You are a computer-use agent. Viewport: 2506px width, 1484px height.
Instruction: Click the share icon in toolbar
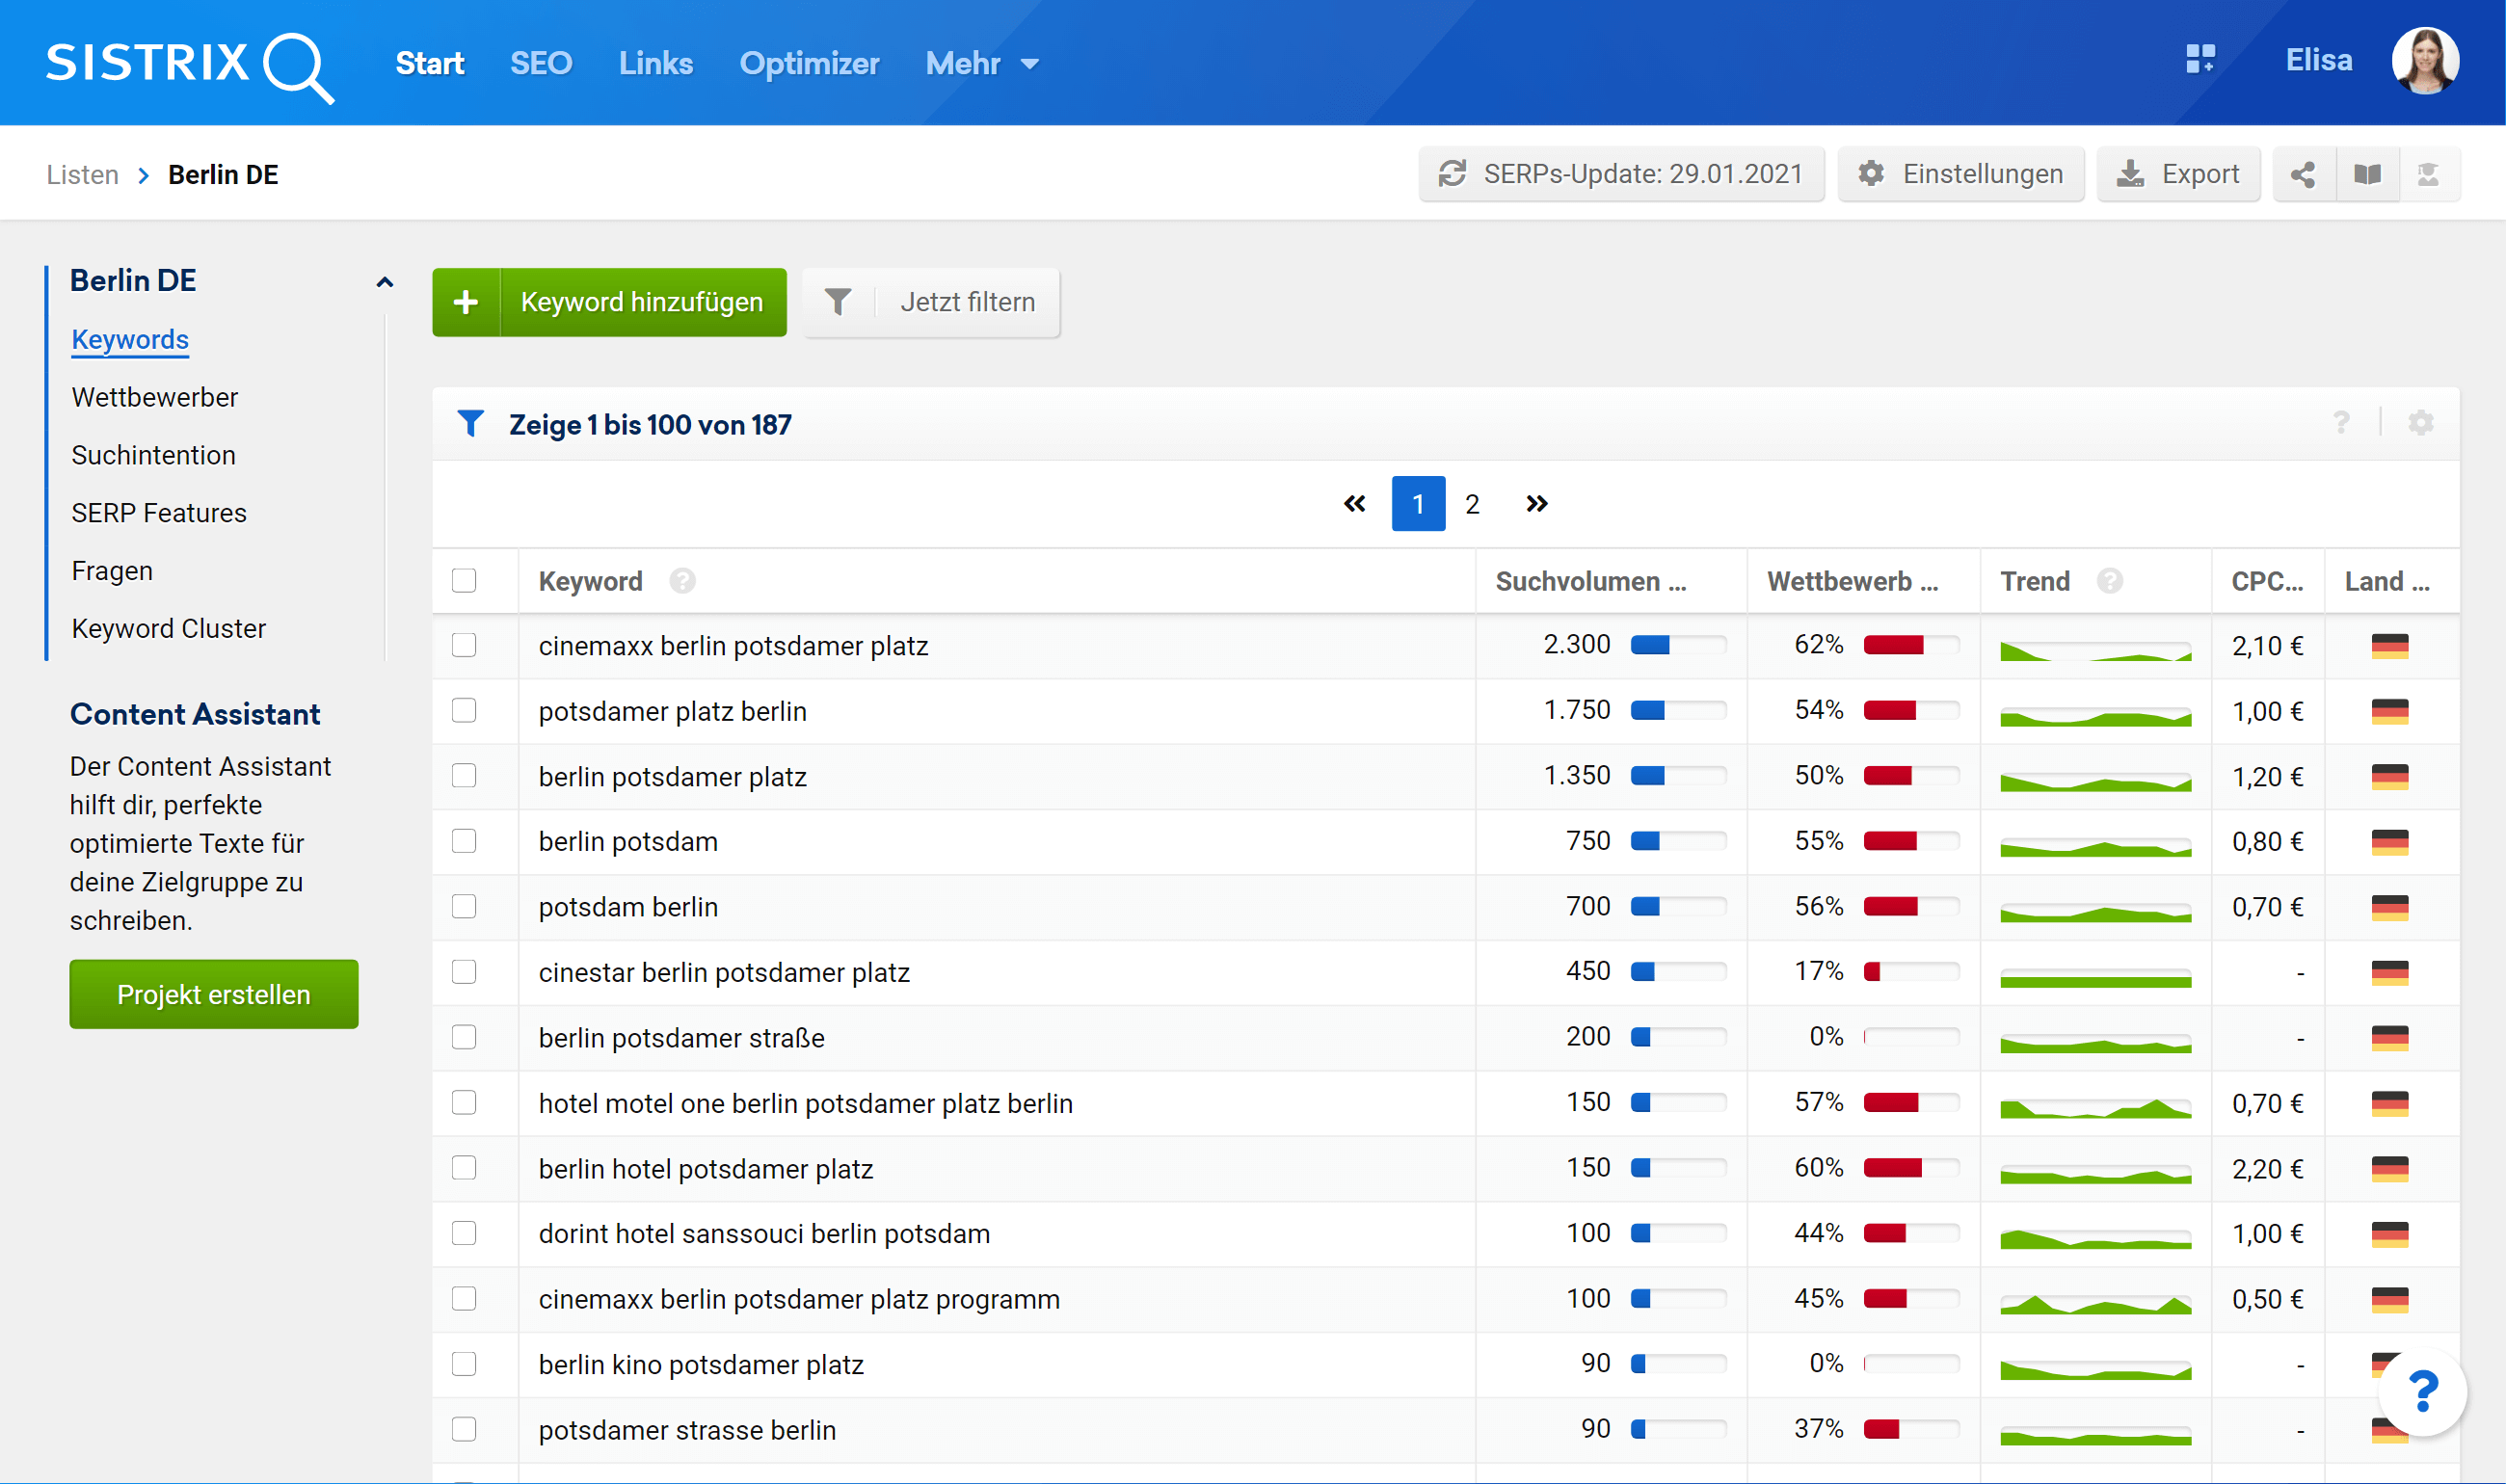click(x=2303, y=175)
